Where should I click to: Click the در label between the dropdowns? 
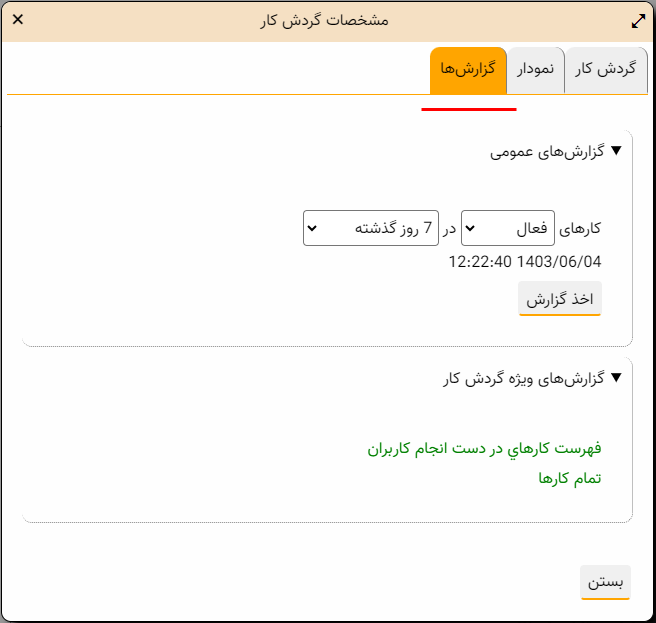click(450, 229)
